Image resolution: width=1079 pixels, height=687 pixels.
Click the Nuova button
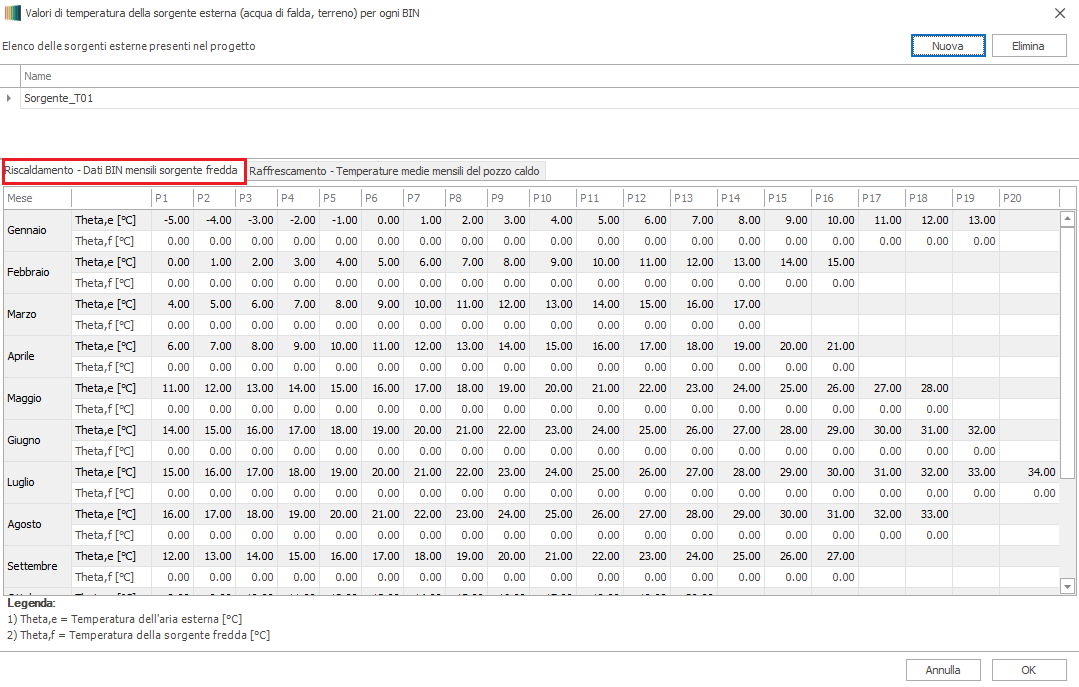tap(947, 46)
